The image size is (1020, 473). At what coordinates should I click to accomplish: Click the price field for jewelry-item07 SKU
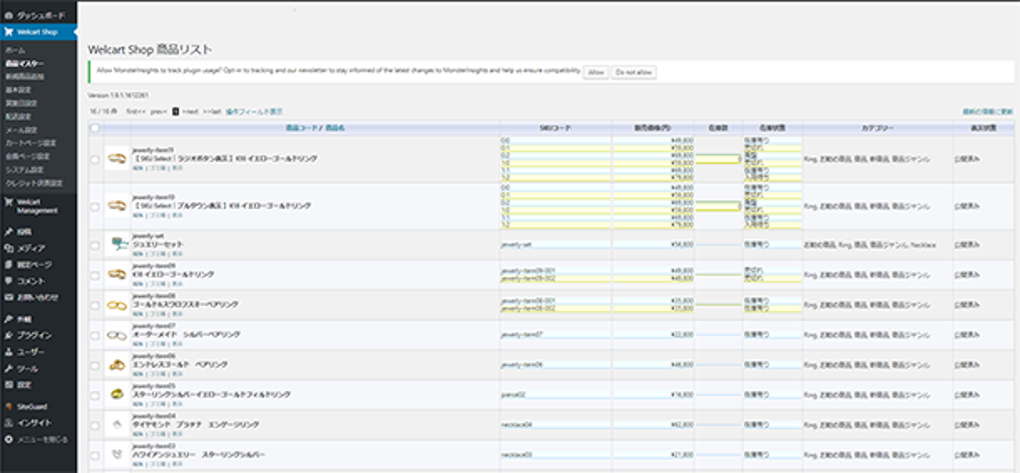point(653,335)
